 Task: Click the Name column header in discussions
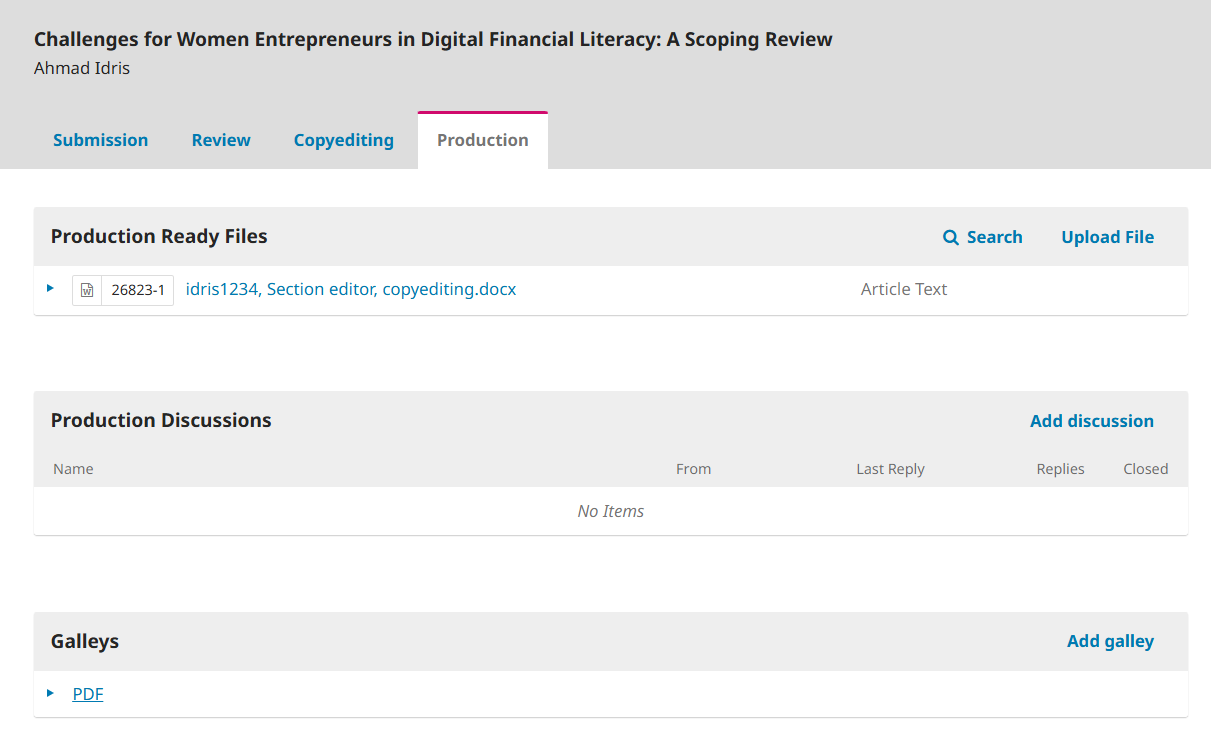[x=73, y=469]
